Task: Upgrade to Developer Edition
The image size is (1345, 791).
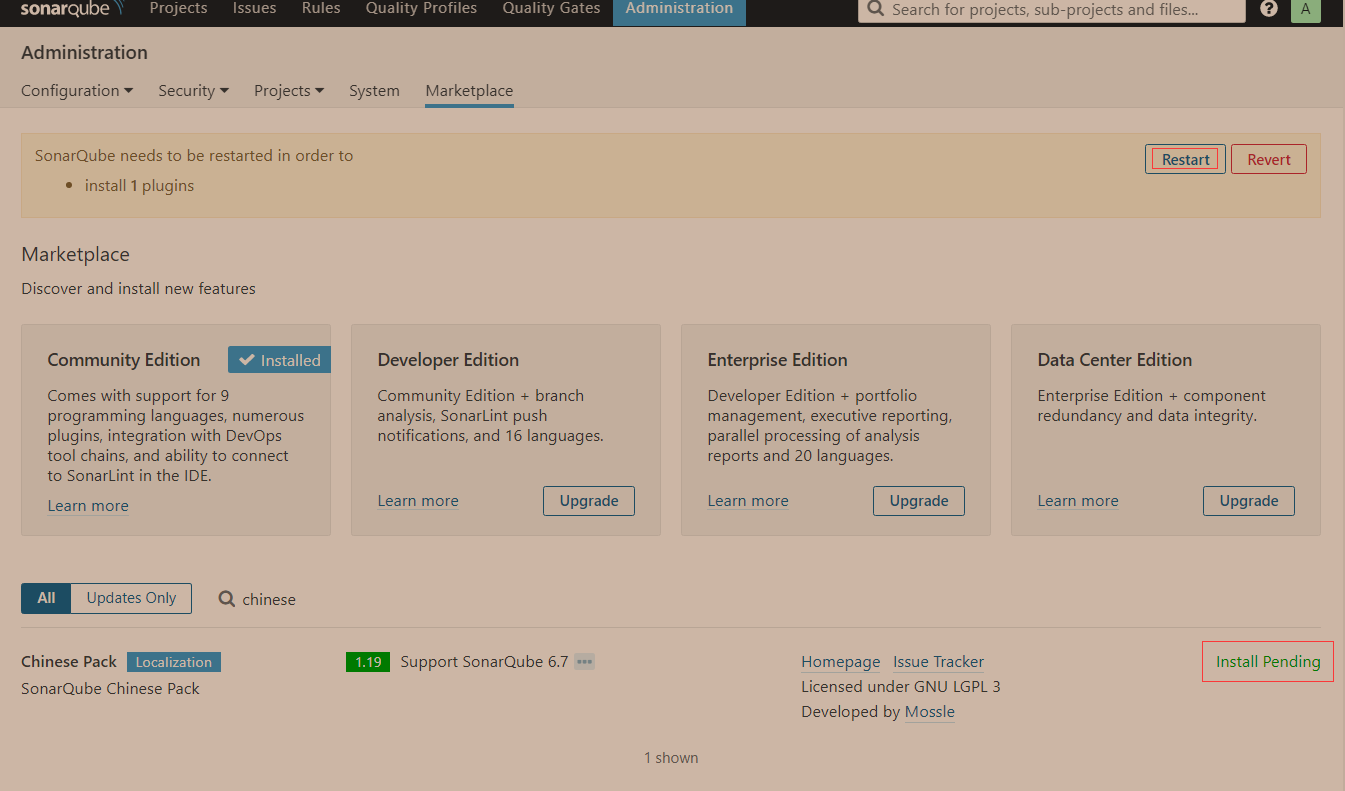Action: click(589, 501)
